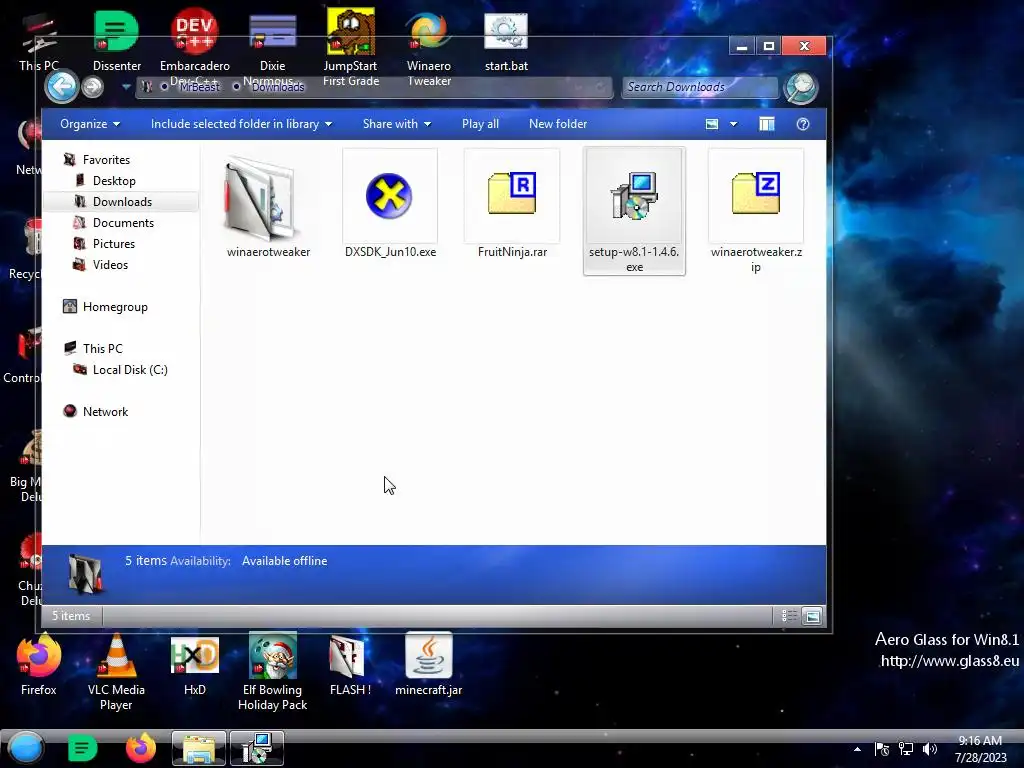Image resolution: width=1024 pixels, height=768 pixels.
Task: Click Downloads in the address bar
Action: [278, 87]
